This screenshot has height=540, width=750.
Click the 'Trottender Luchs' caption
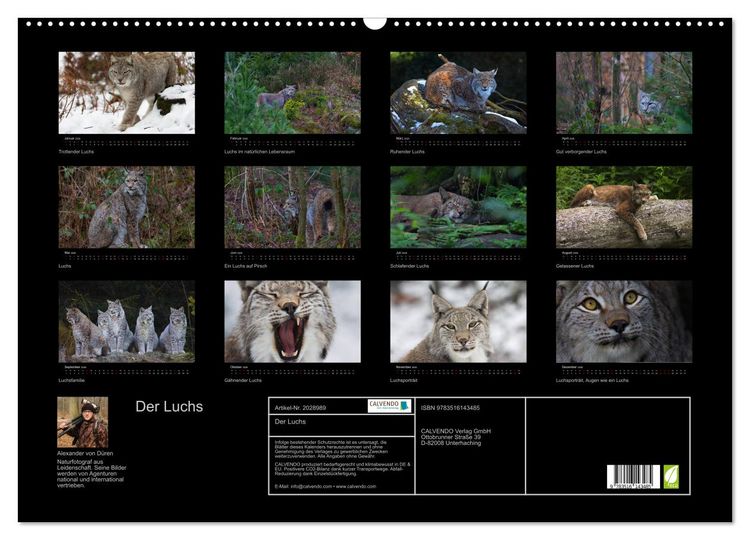coord(76,152)
